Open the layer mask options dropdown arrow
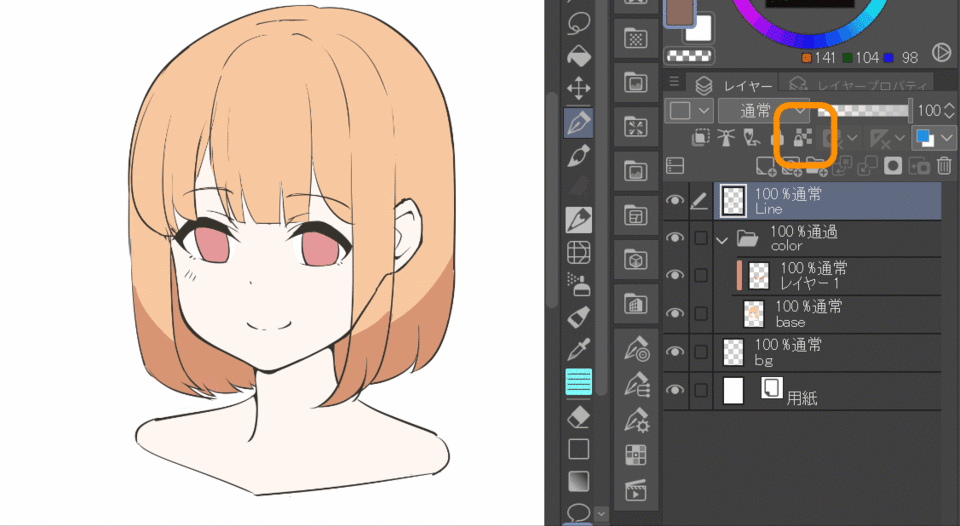 (852, 138)
